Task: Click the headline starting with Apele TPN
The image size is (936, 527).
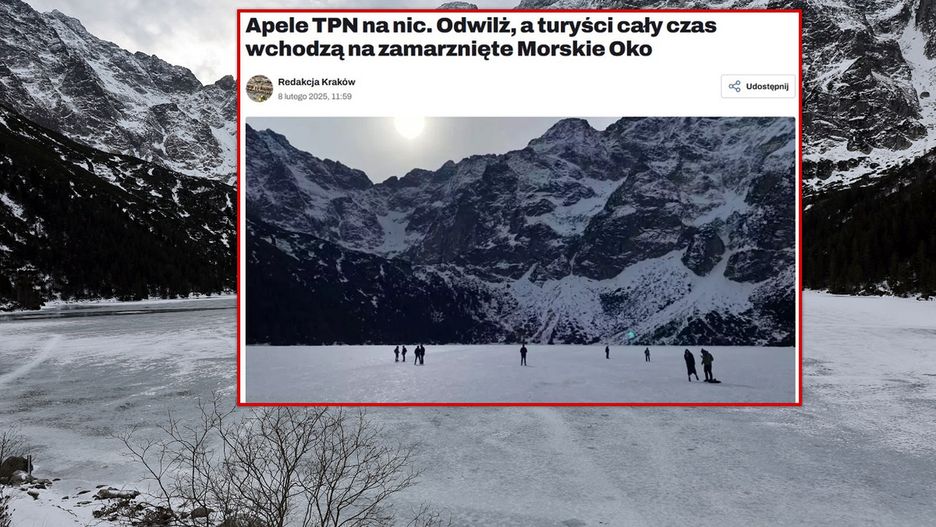Action: [481, 37]
